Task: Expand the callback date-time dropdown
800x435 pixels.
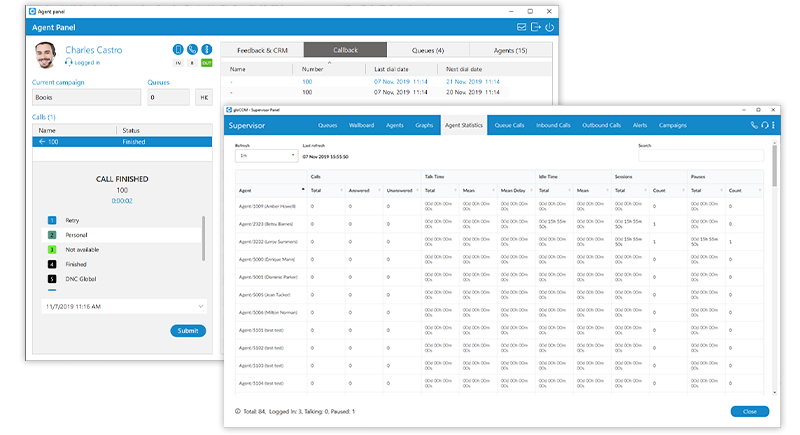Action: coord(201,306)
